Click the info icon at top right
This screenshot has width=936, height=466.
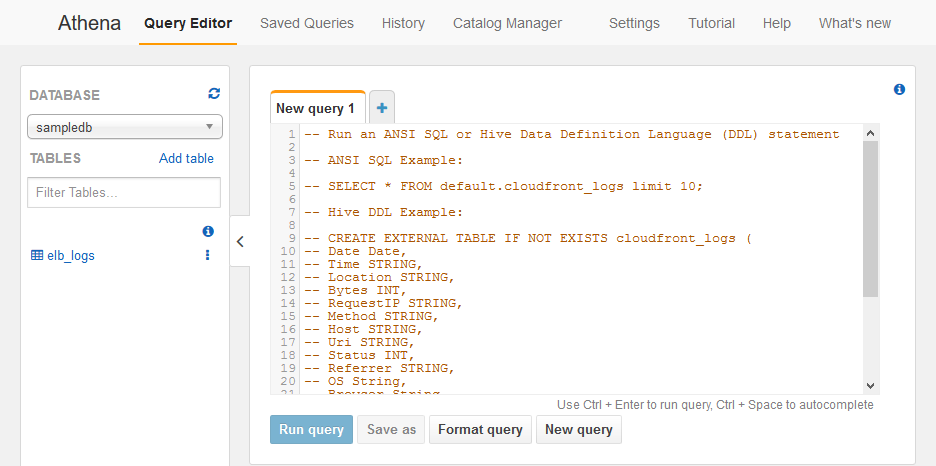[899, 90]
